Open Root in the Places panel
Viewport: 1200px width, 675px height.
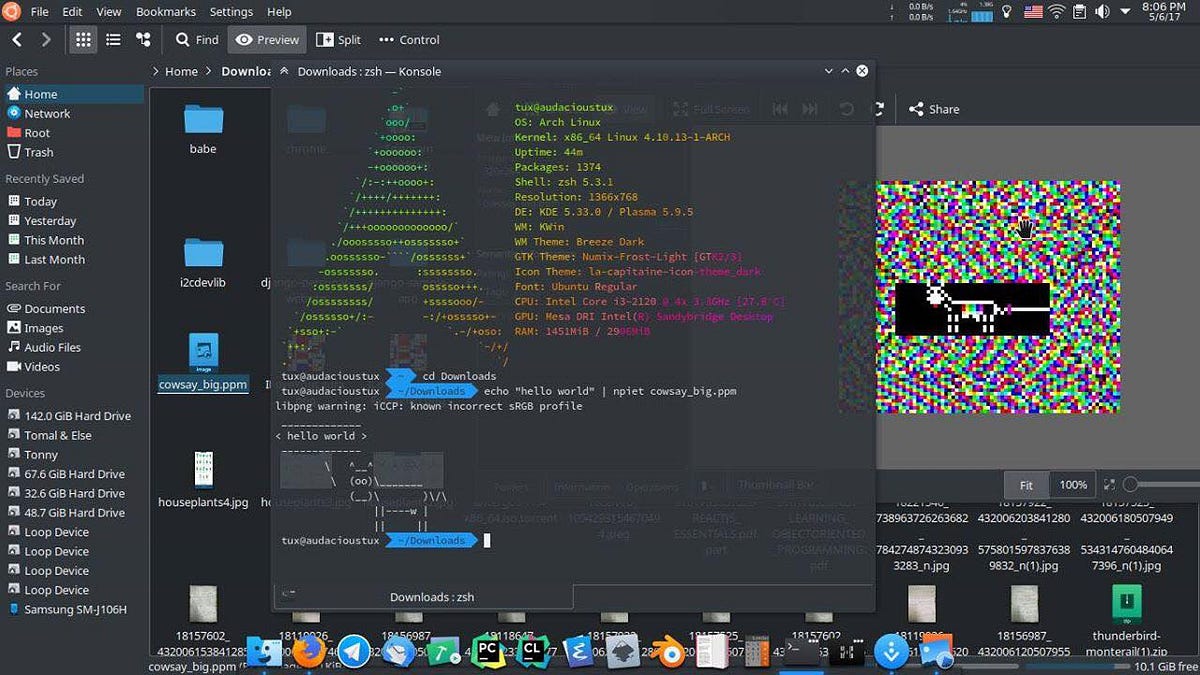point(37,133)
